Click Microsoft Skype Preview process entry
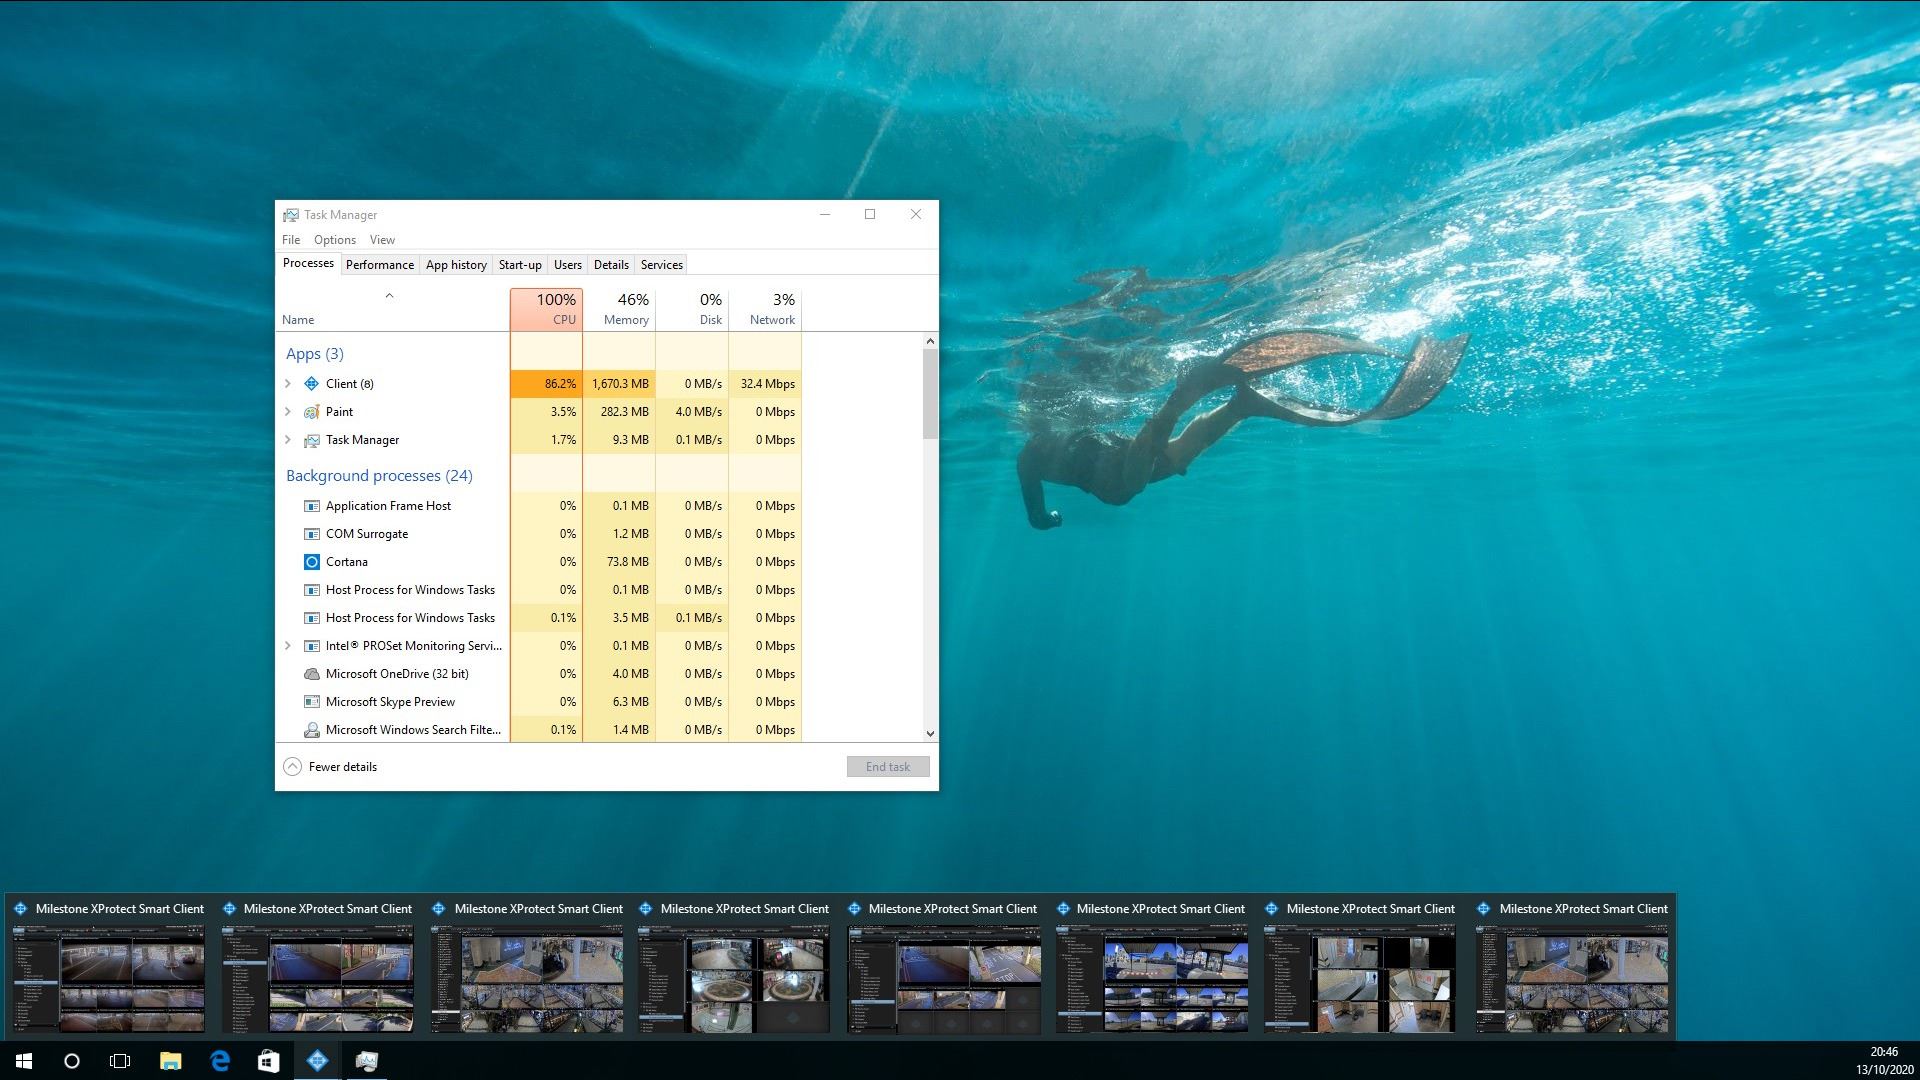 pos(389,700)
